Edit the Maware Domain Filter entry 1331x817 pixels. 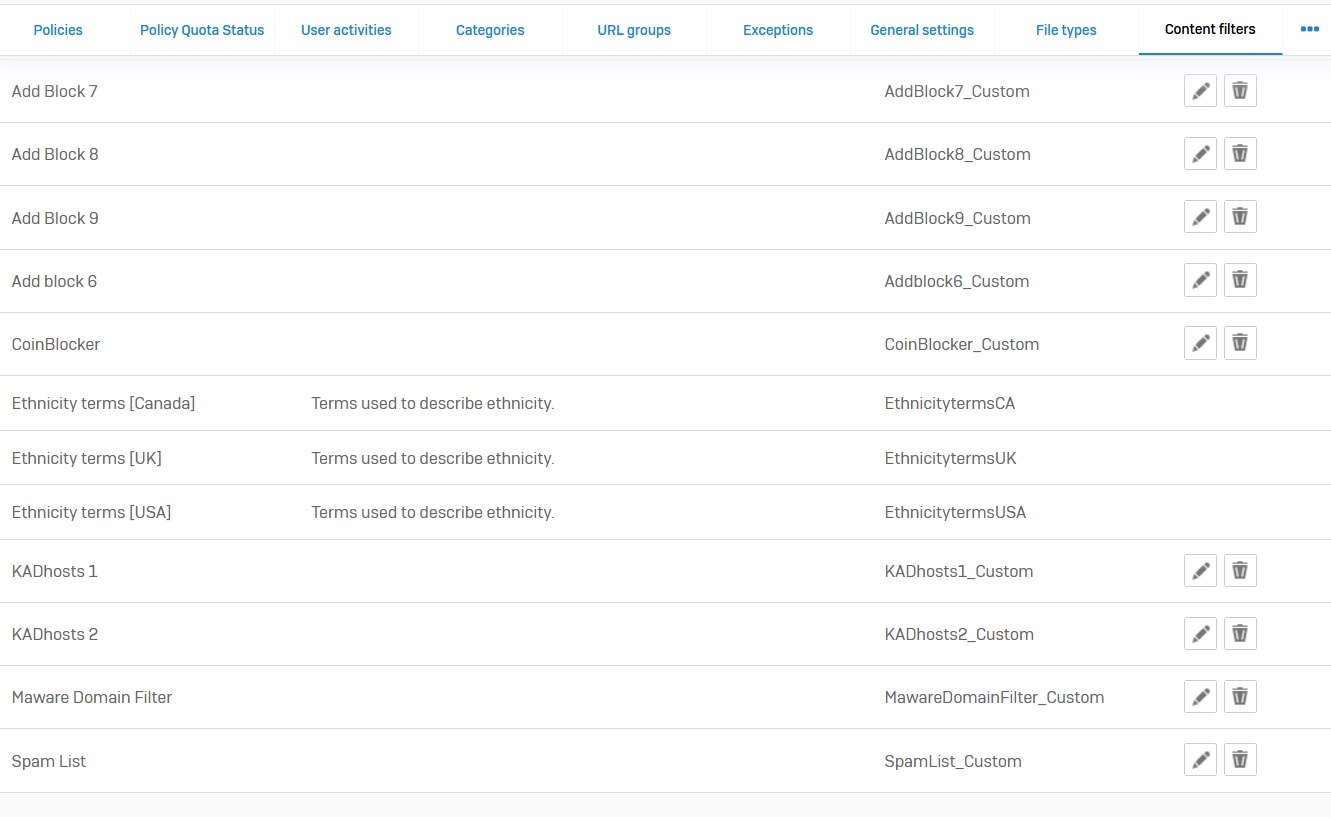point(1200,697)
